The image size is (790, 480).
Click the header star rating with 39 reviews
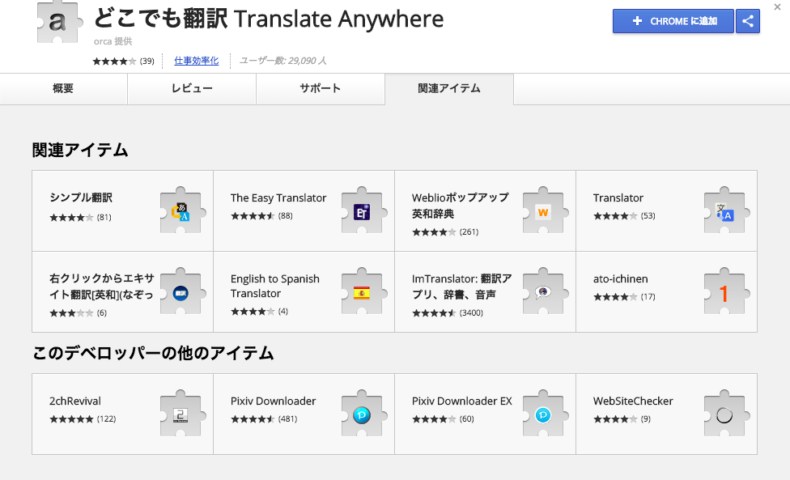[x=114, y=61]
